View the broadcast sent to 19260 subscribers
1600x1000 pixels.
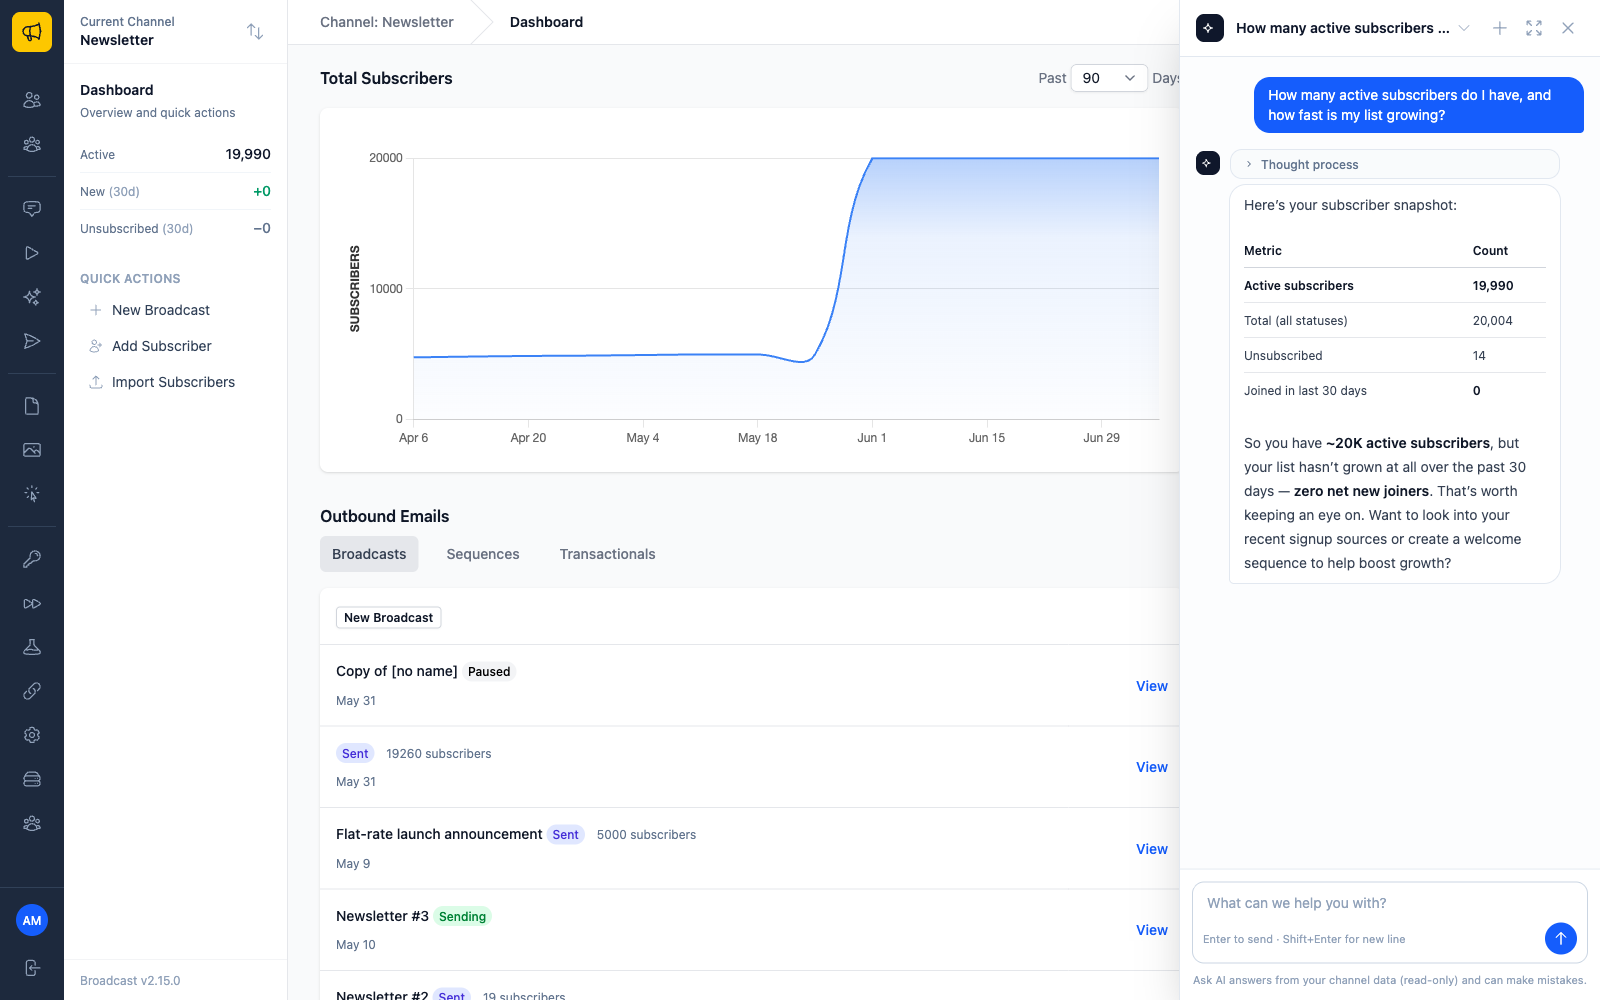1152,767
